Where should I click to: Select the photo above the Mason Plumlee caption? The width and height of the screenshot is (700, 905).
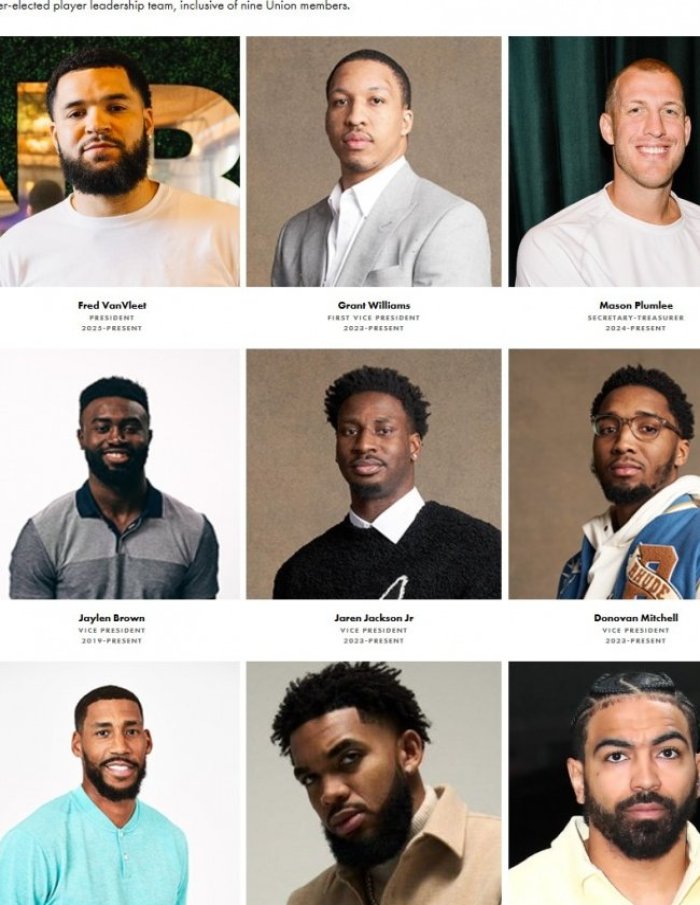[x=604, y=162]
